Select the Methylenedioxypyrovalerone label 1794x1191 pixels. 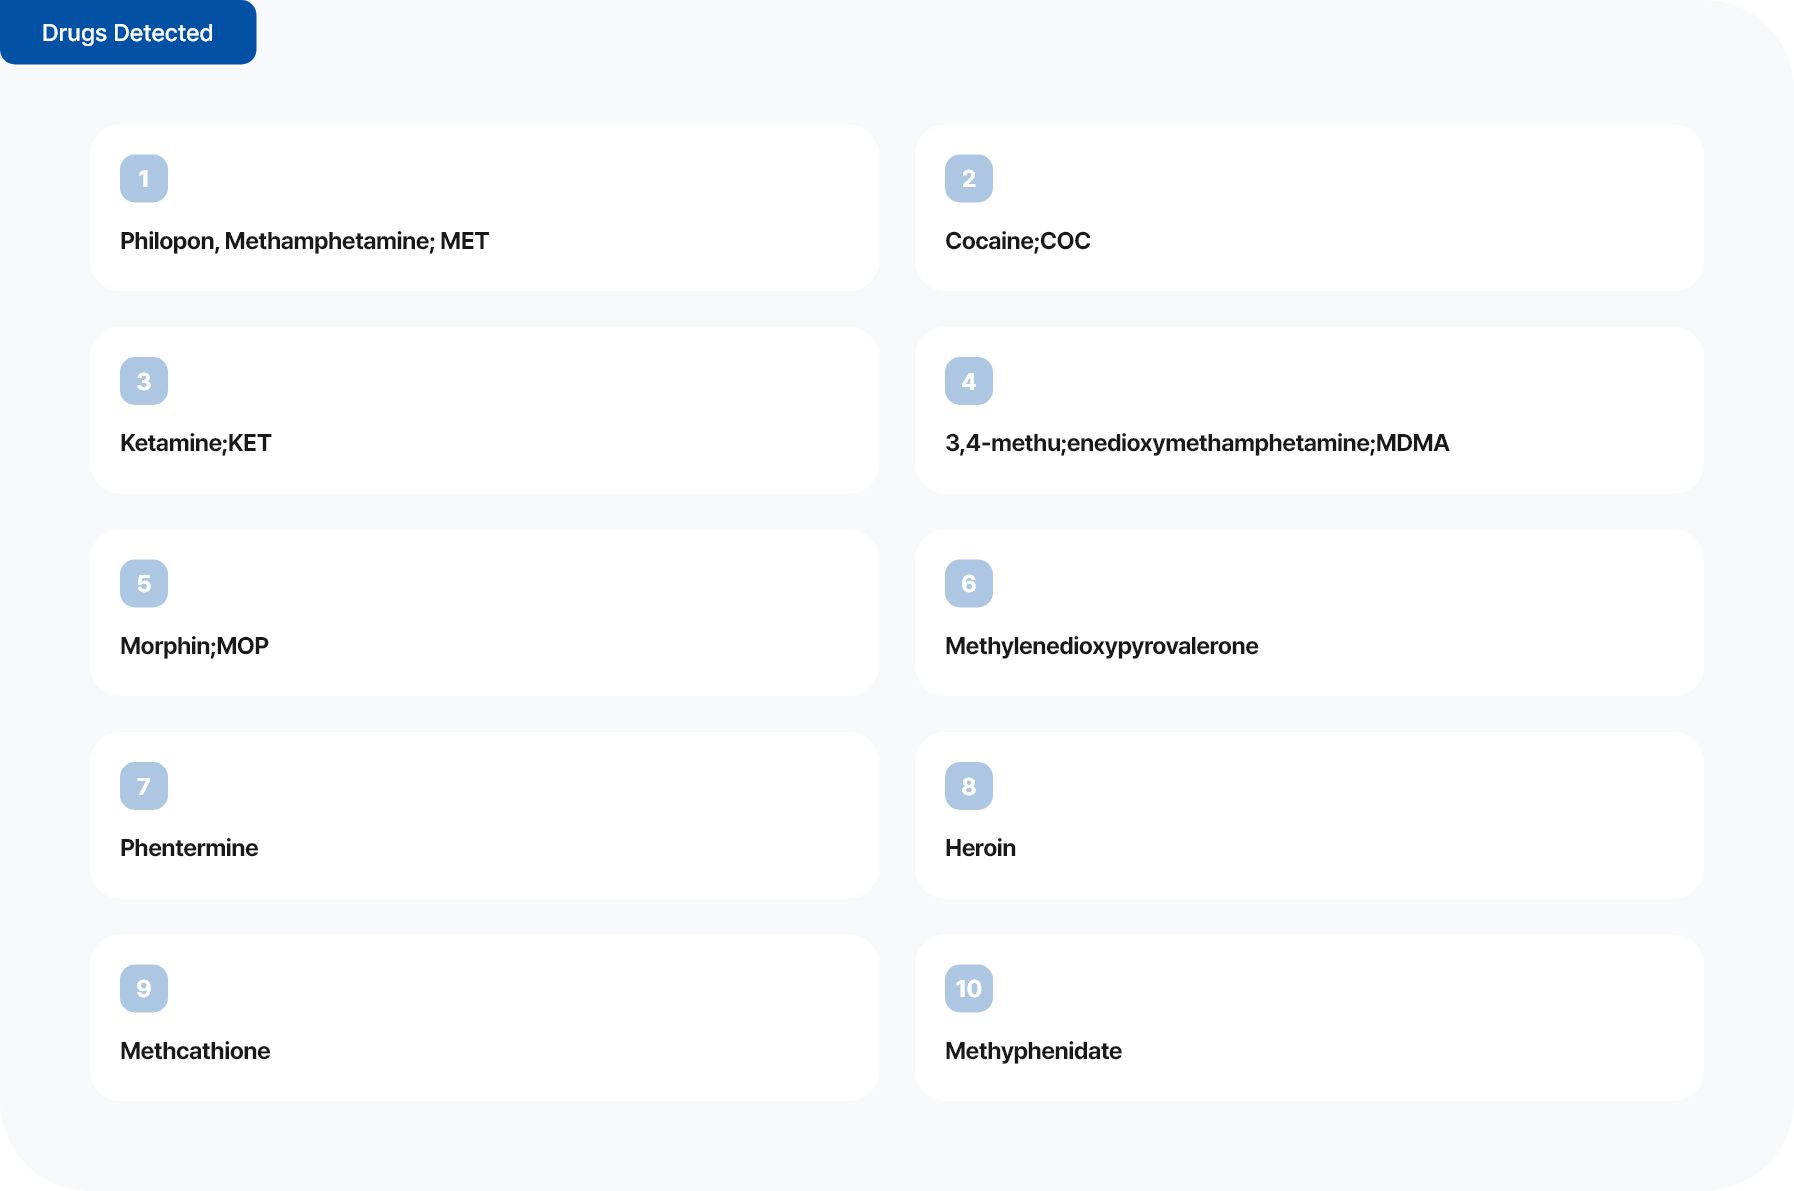[x=1101, y=646]
